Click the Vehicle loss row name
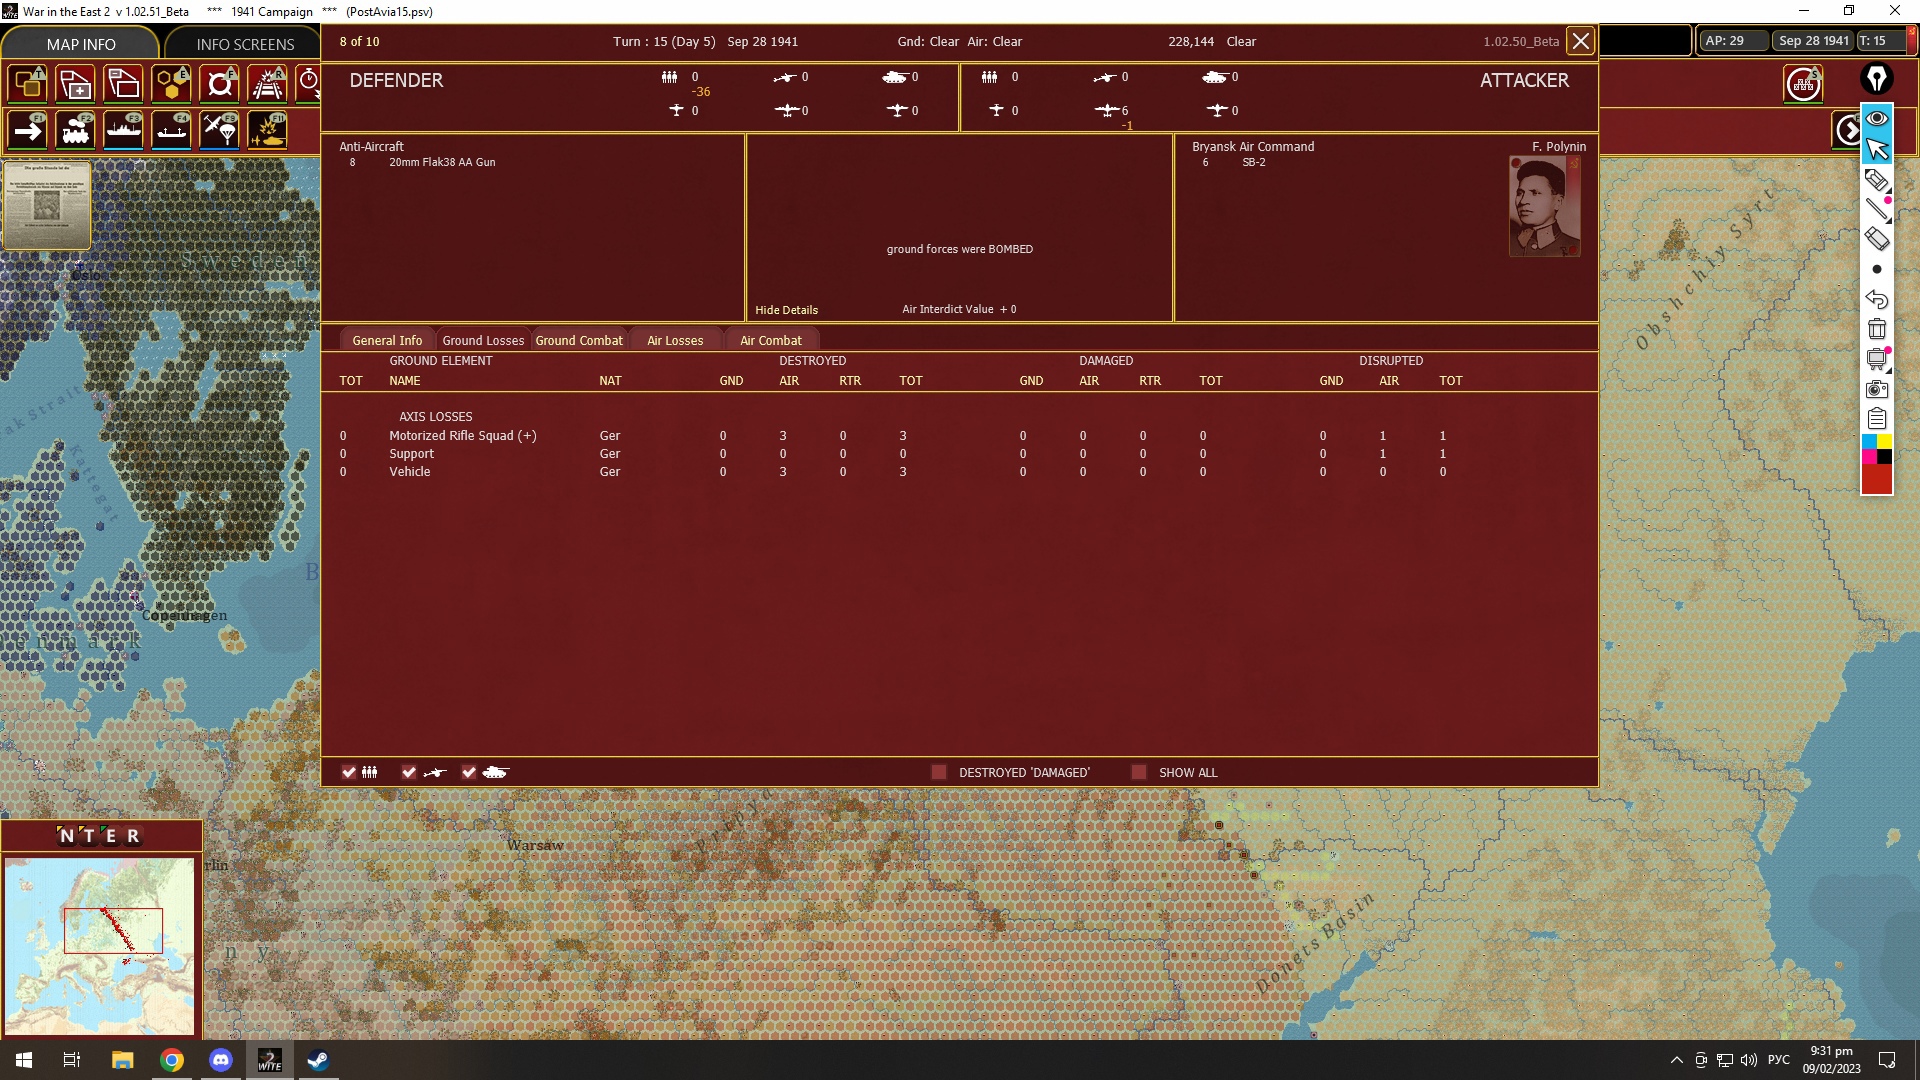Screen dimensions: 1920x1080 (410, 472)
